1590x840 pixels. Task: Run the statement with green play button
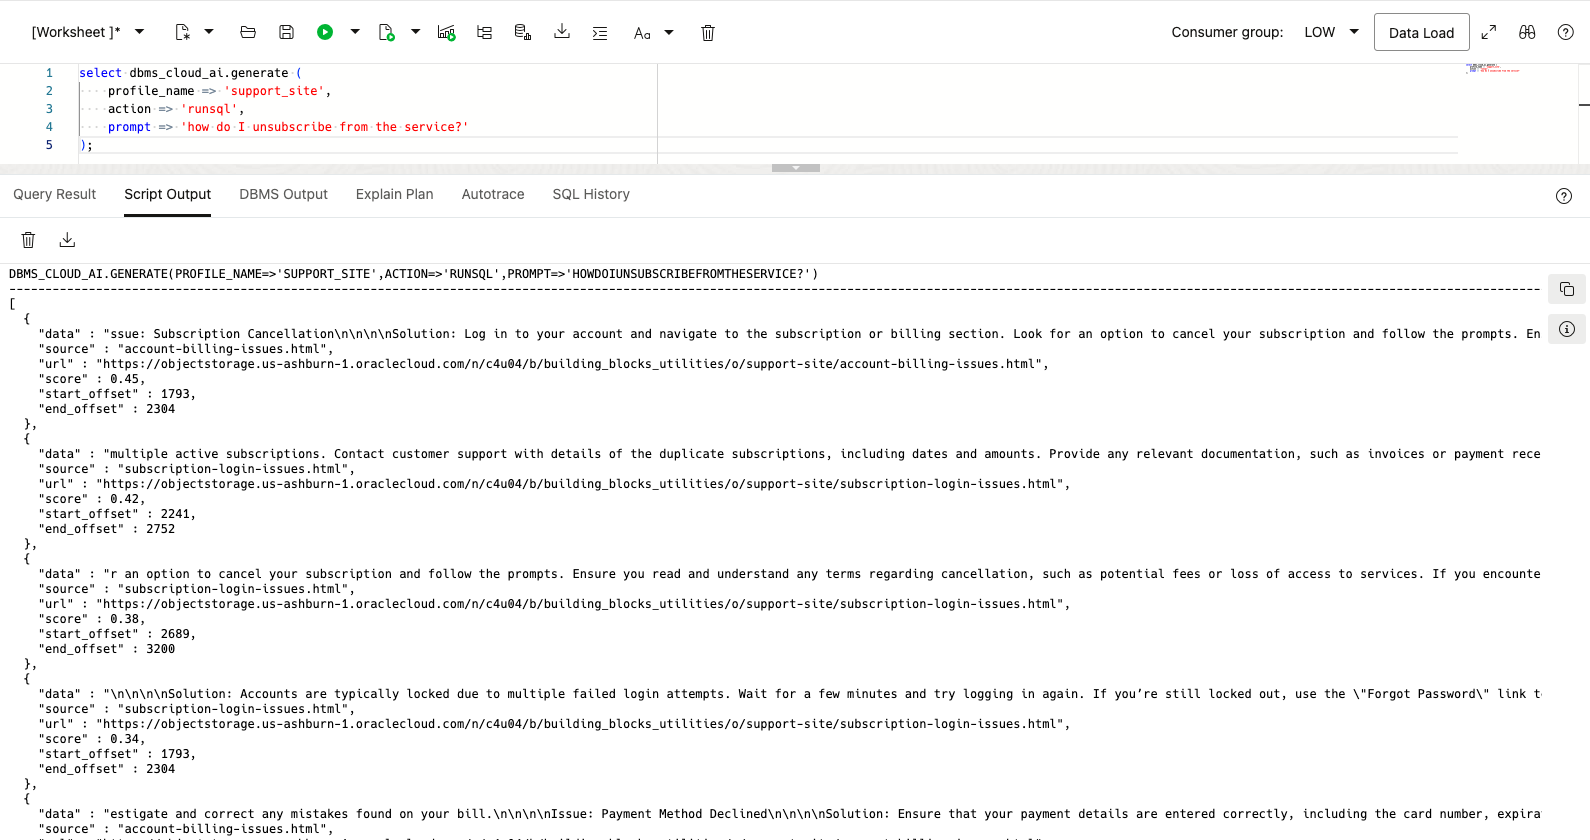point(325,32)
